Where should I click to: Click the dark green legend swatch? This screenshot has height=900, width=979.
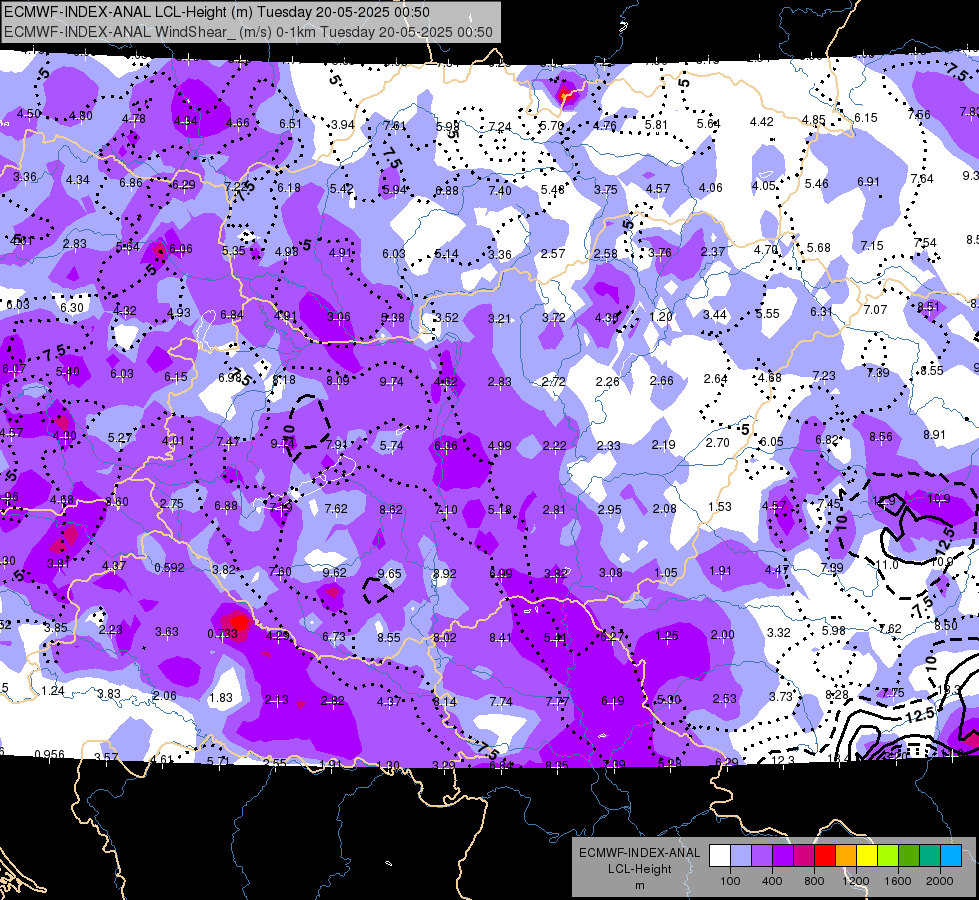909,856
